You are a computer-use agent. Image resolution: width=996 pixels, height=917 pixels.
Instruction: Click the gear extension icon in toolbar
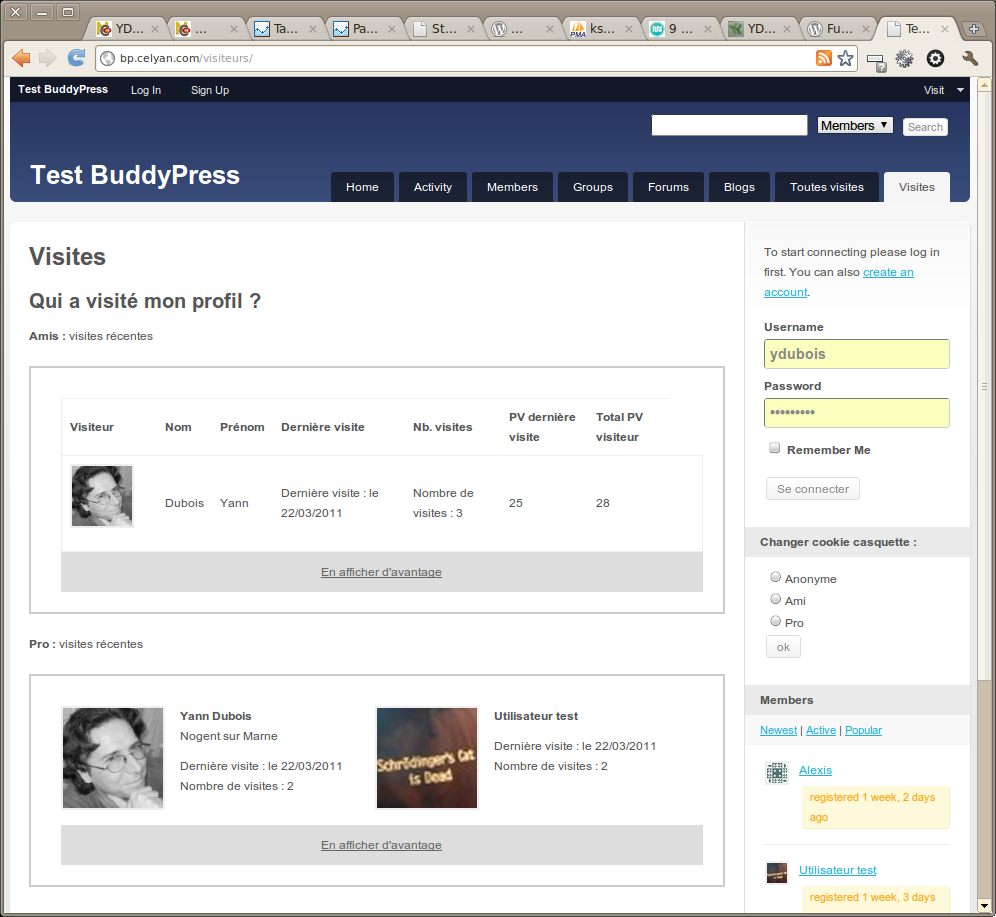905,59
